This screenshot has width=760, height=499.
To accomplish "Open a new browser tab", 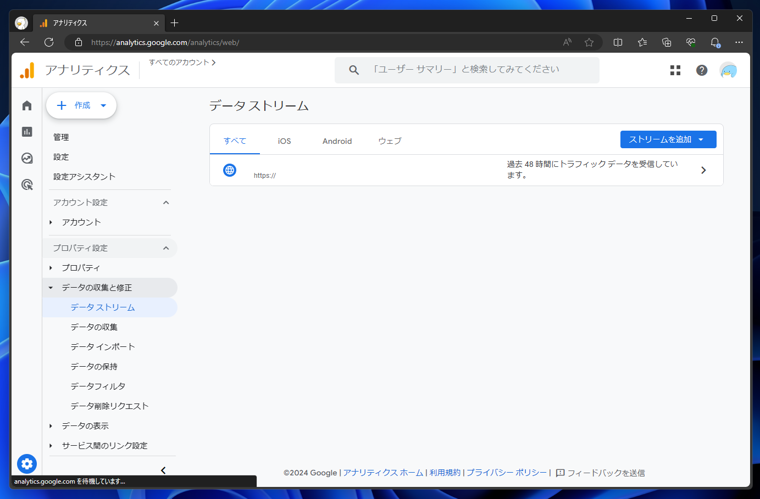I will click(174, 23).
